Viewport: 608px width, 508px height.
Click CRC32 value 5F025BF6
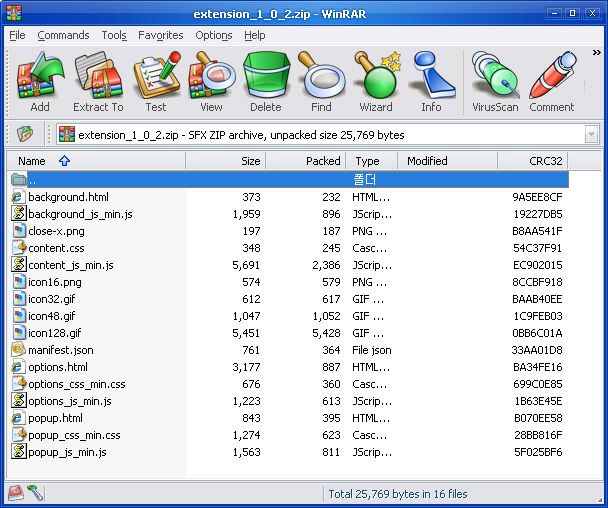[x=538, y=452]
